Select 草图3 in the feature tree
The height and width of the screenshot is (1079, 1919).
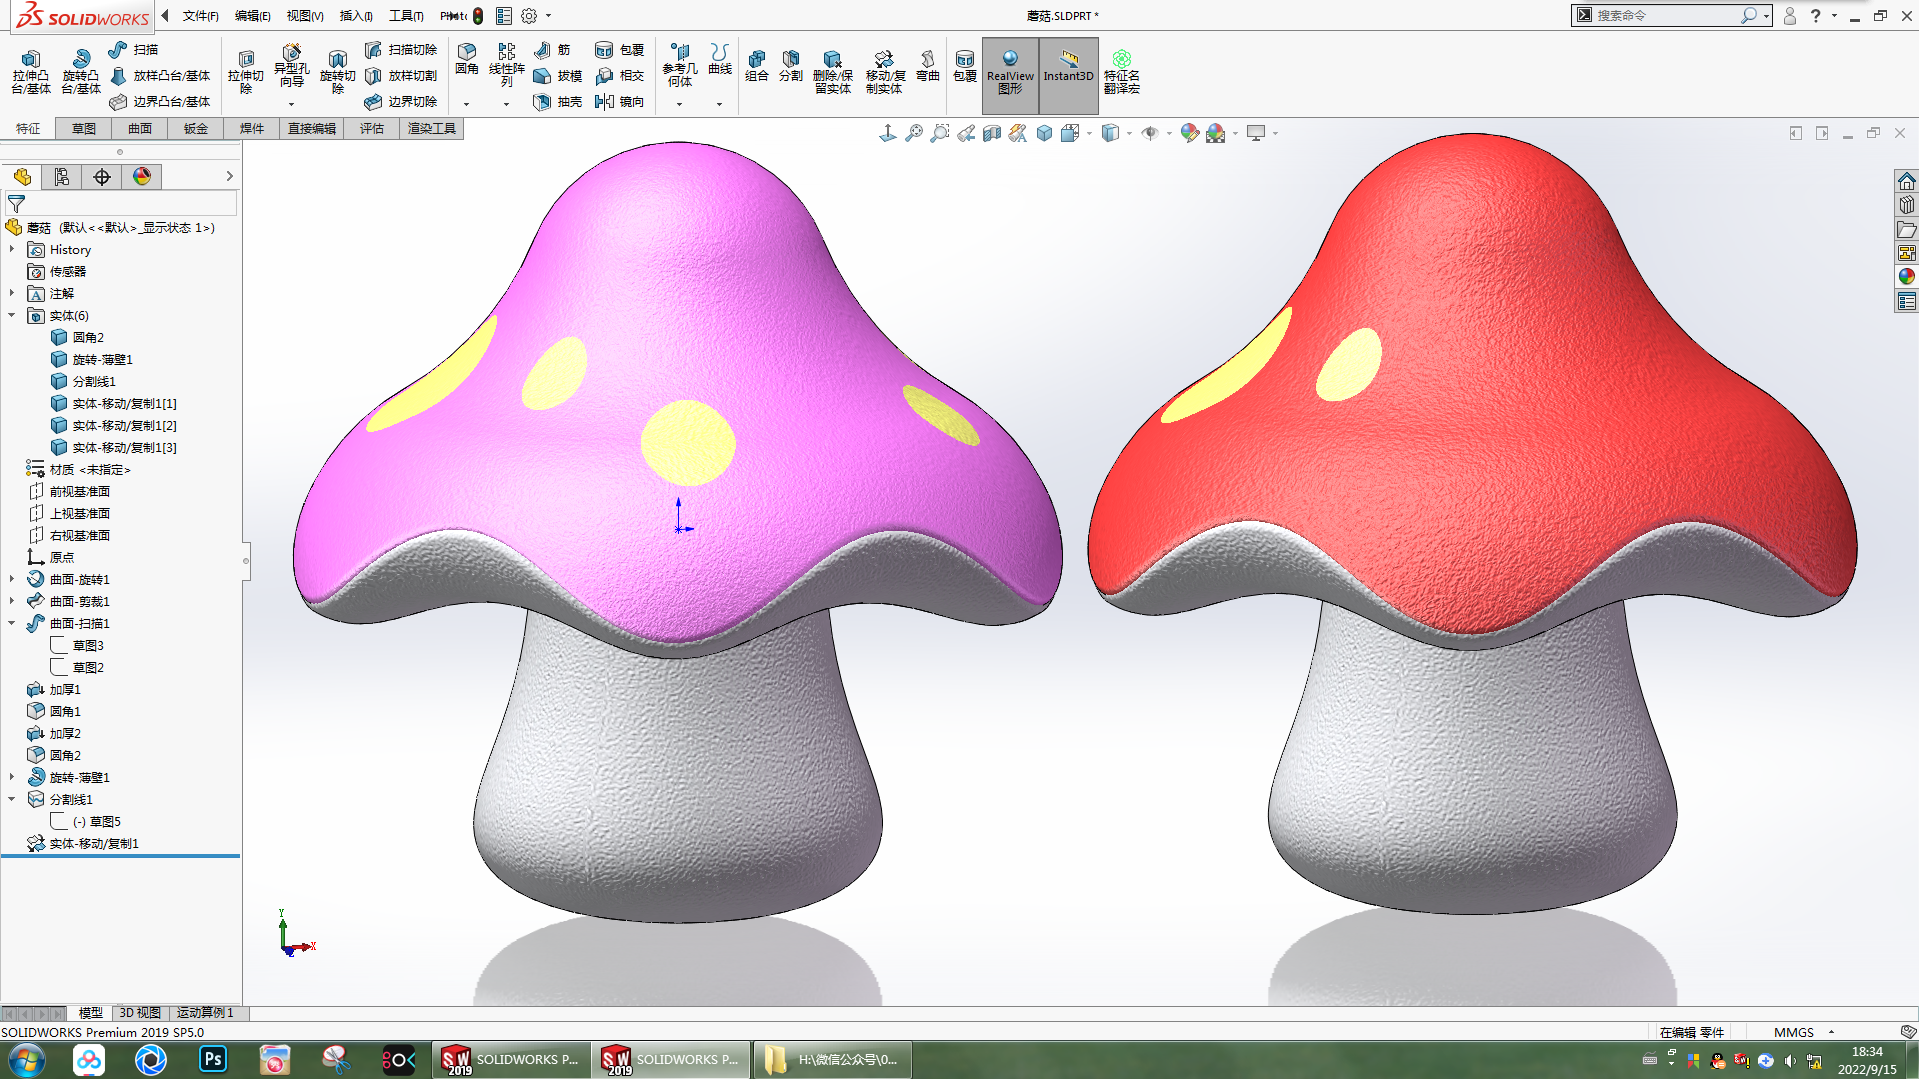click(77, 646)
